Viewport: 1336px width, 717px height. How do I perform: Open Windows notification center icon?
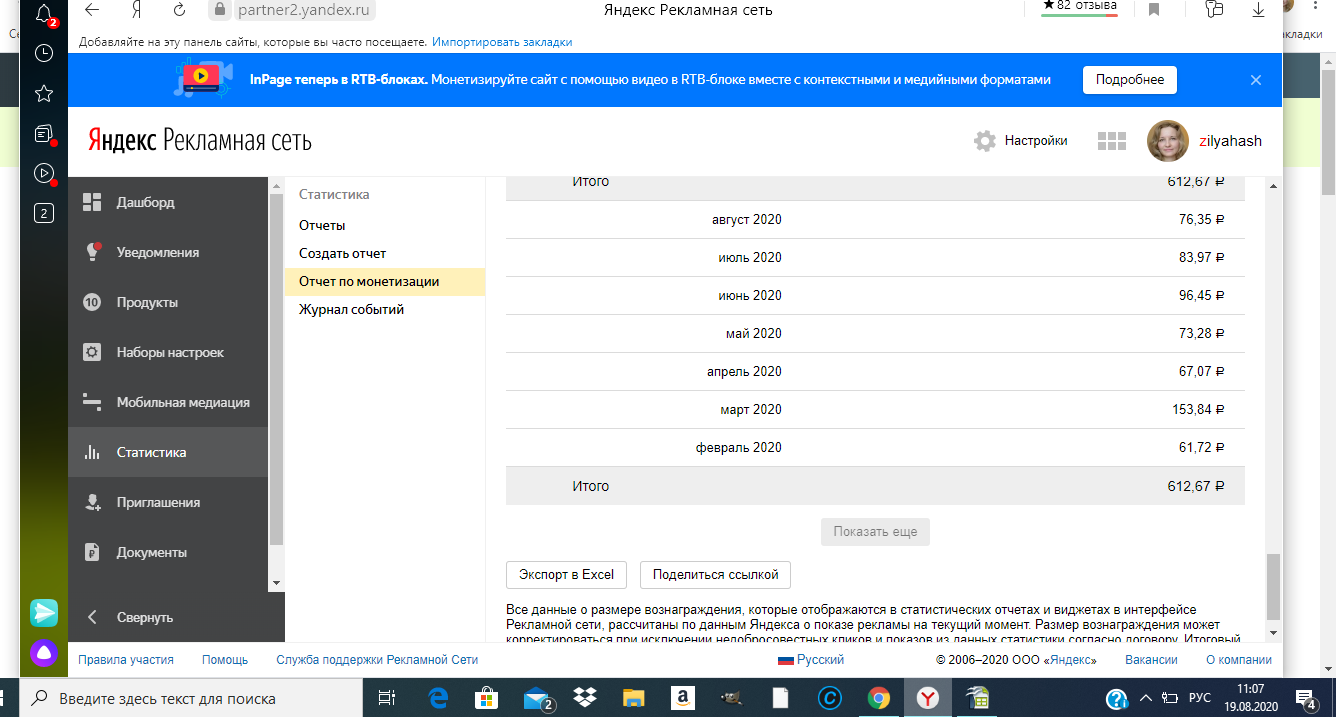point(1306,698)
